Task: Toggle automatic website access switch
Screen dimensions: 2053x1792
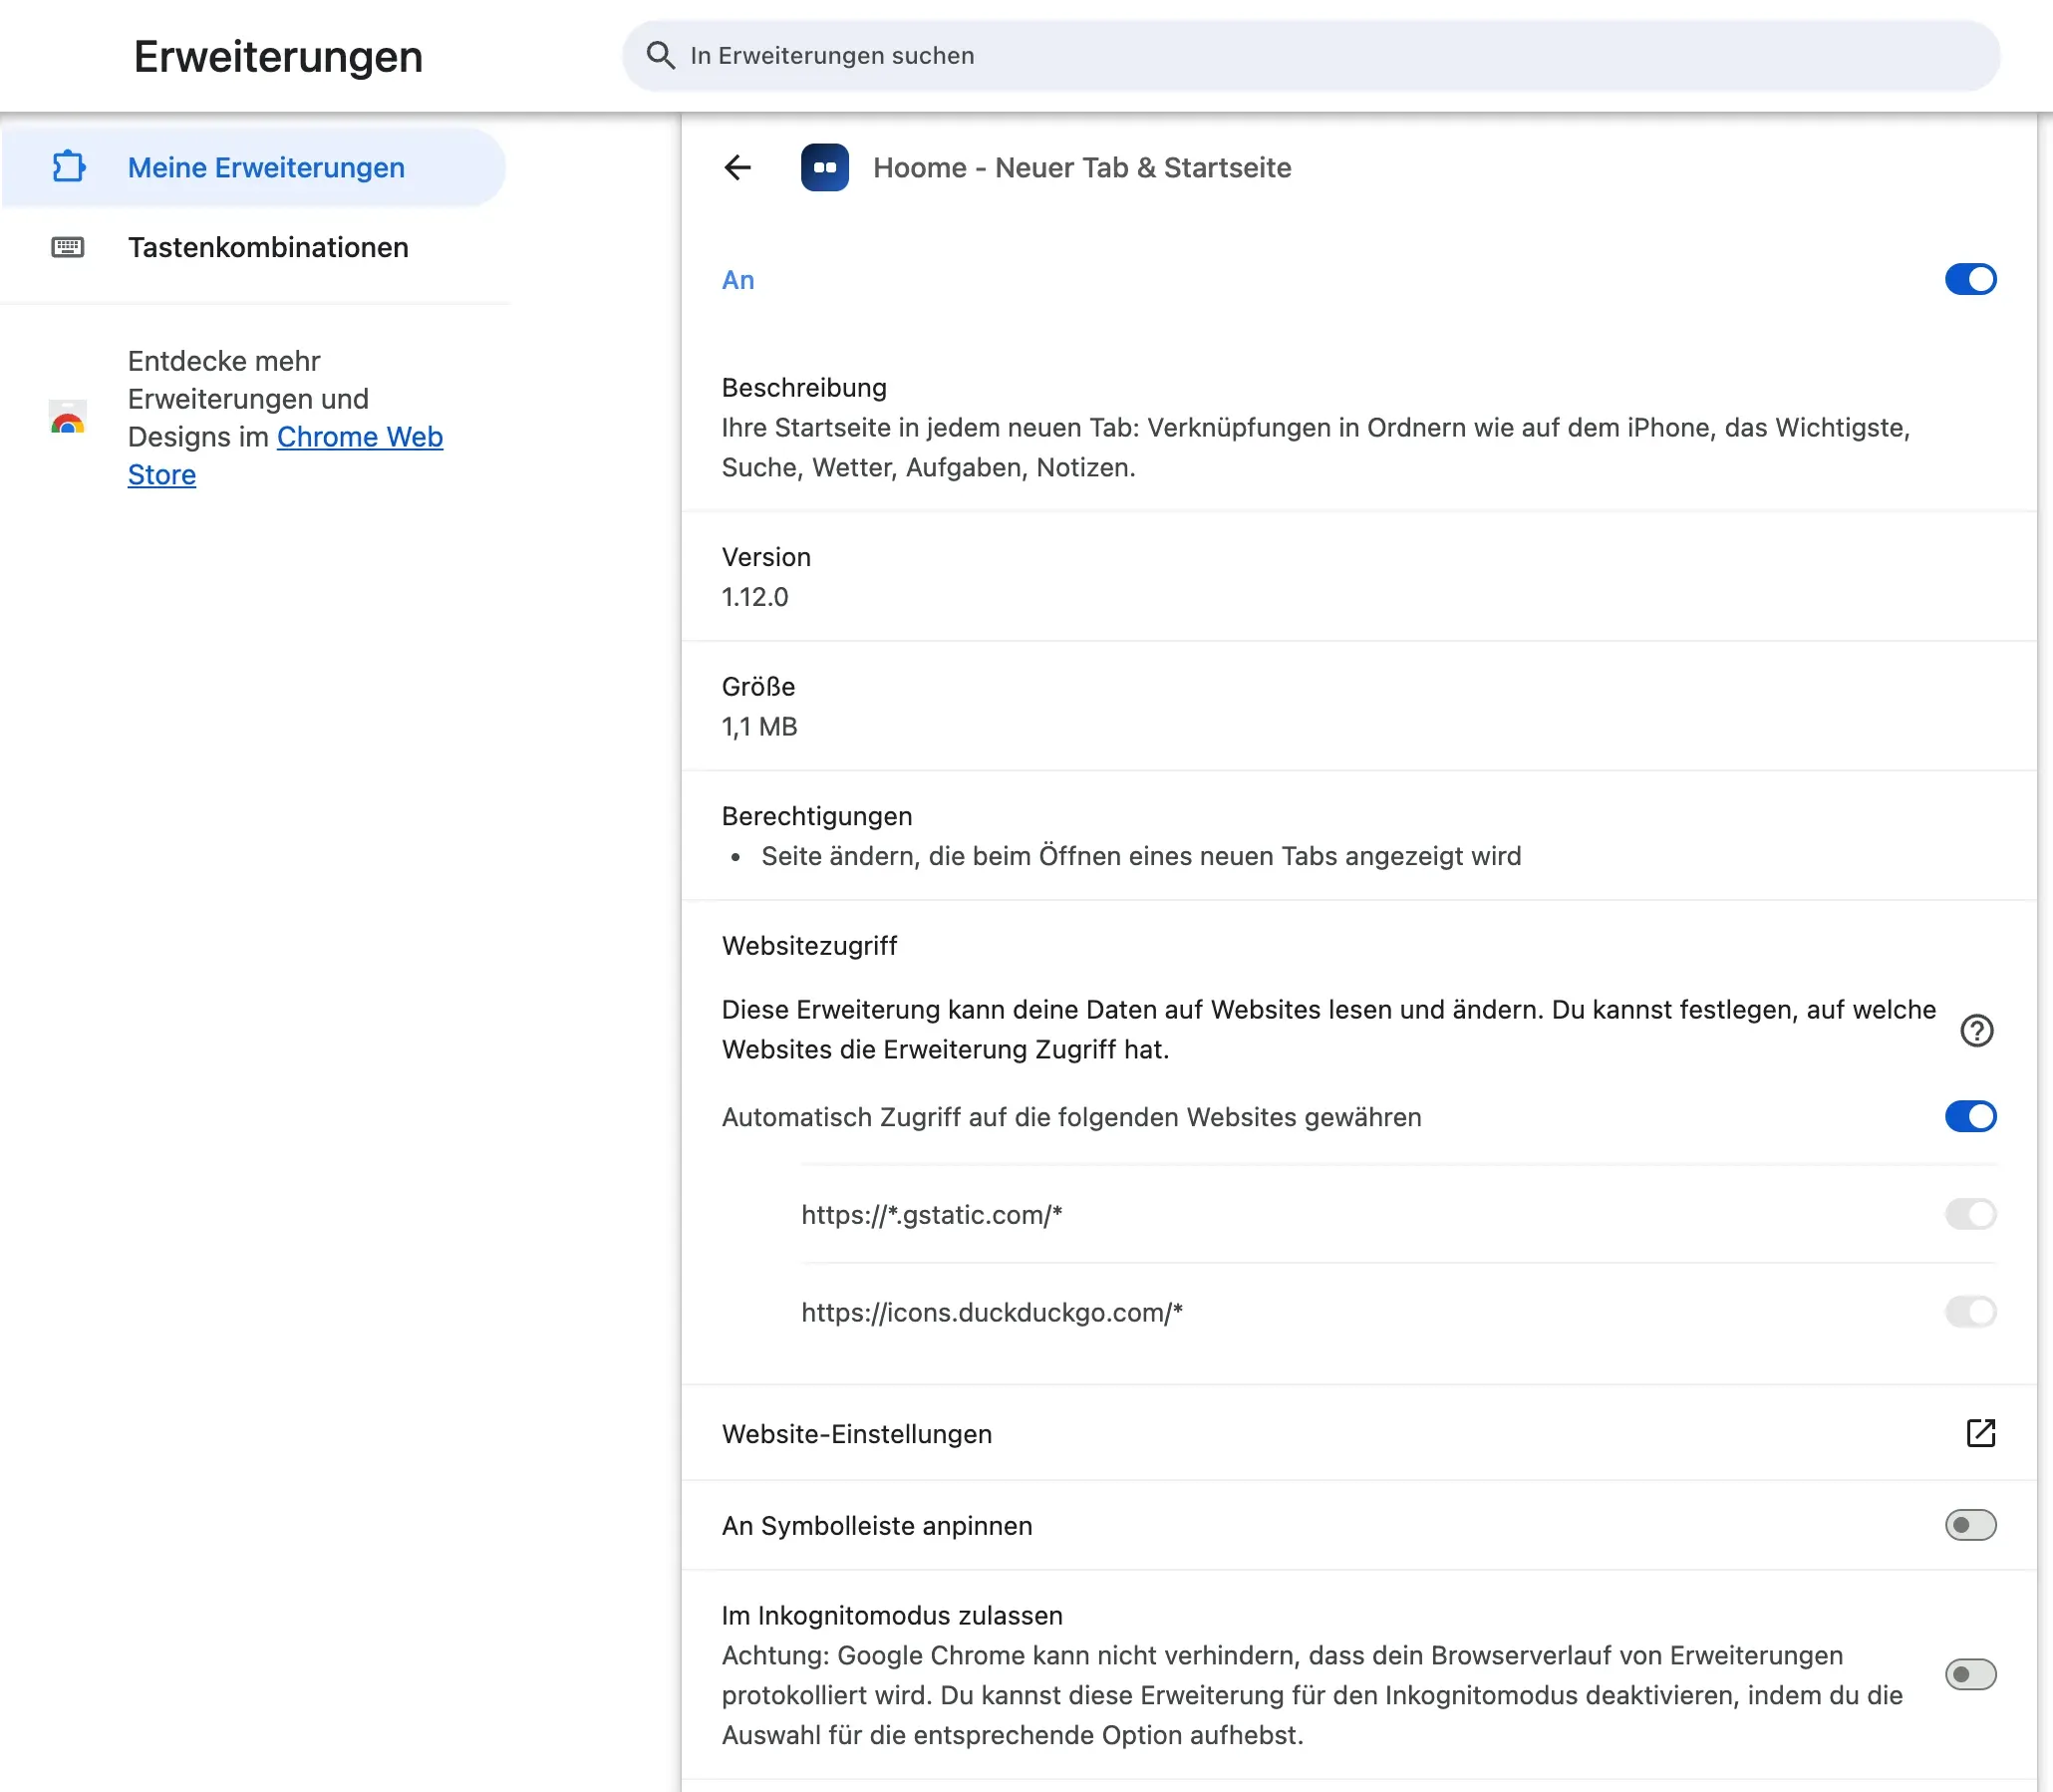Action: pyautogui.click(x=1970, y=1116)
